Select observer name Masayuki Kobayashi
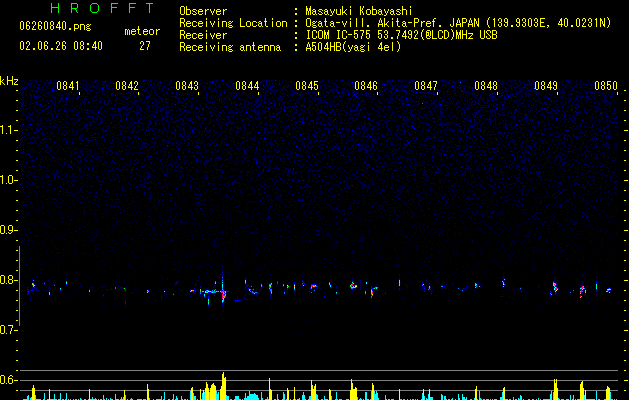The width and height of the screenshot is (629, 400). click(x=359, y=11)
